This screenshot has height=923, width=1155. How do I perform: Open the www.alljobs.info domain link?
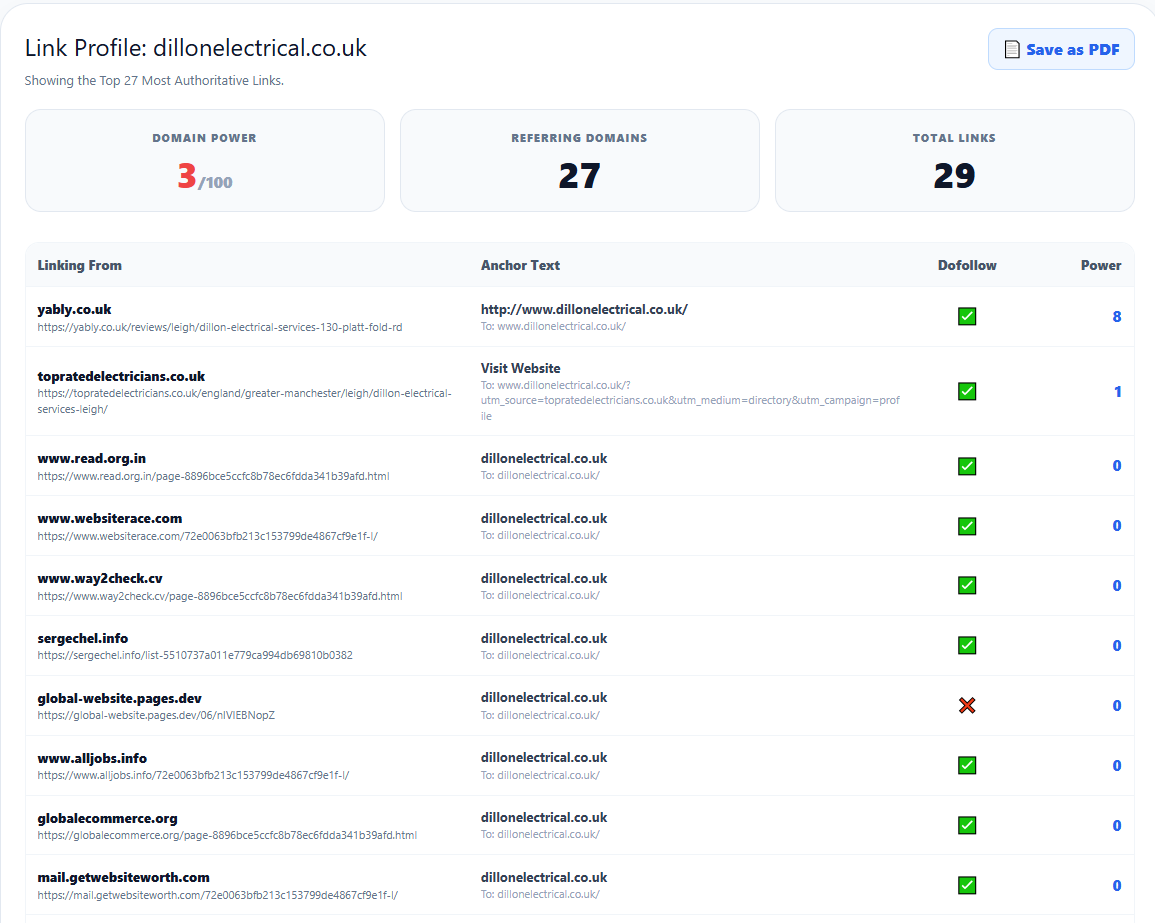point(92,758)
